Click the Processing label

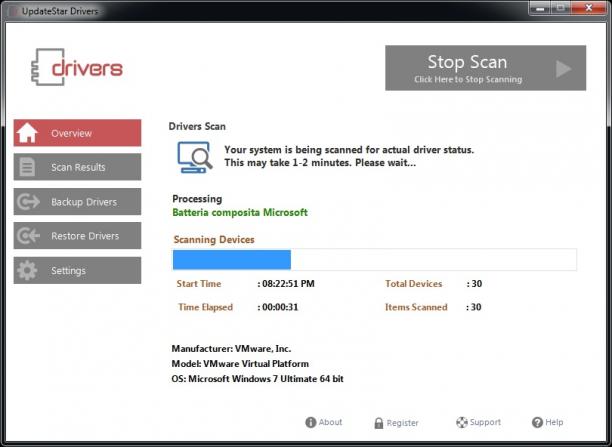[x=197, y=199]
